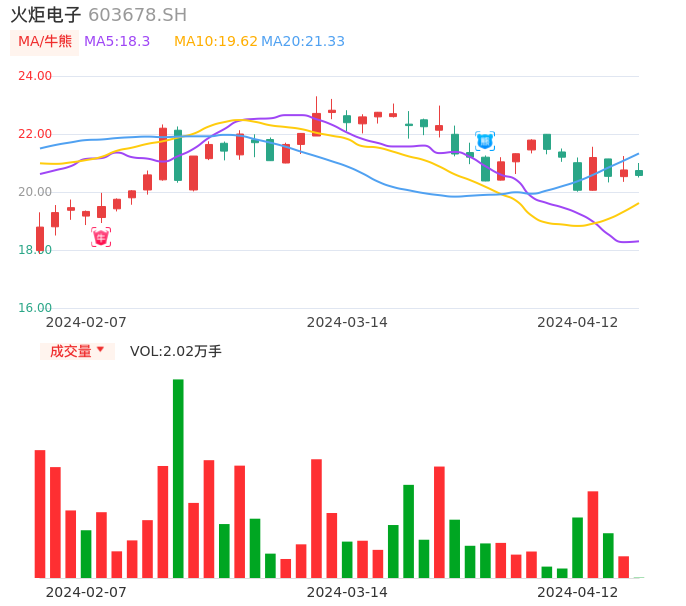Toggle the MA5:18.3 purple line legend
This screenshot has width=686, height=606.
pyautogui.click(x=117, y=42)
